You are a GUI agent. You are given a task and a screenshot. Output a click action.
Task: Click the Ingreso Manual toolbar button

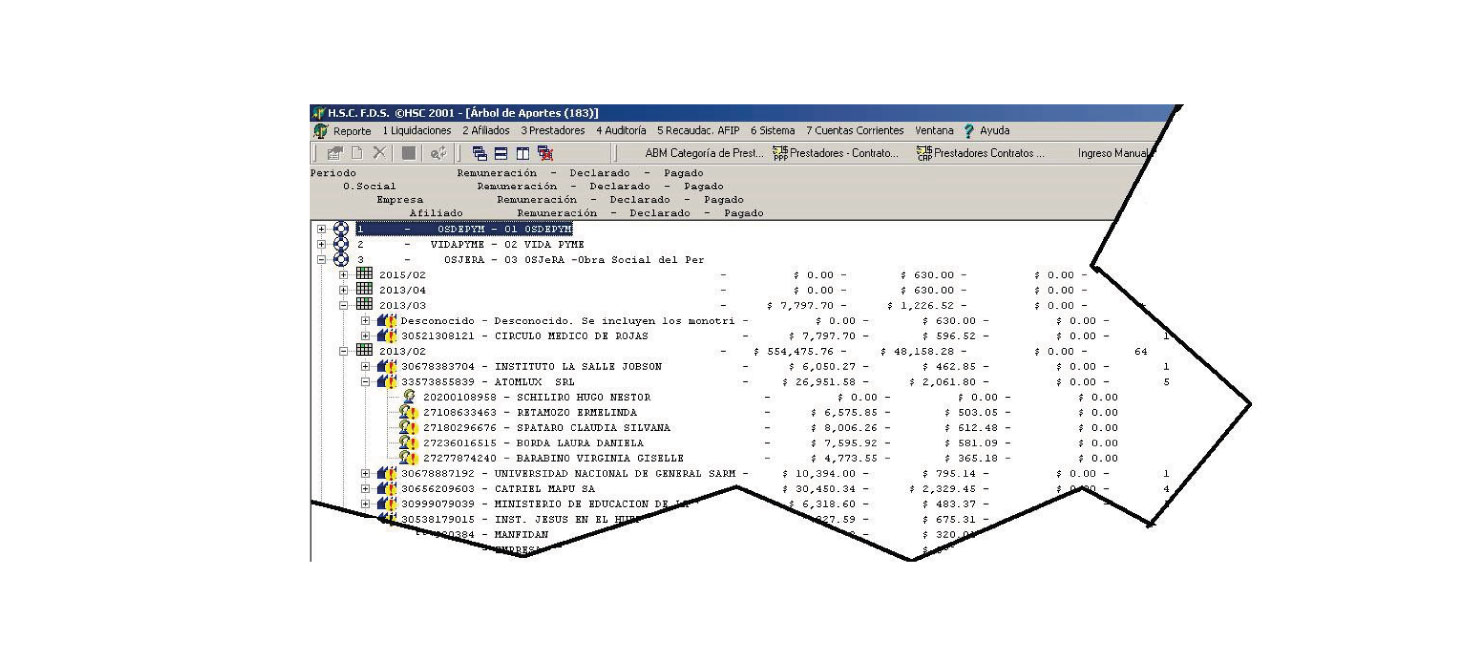pos(1115,154)
